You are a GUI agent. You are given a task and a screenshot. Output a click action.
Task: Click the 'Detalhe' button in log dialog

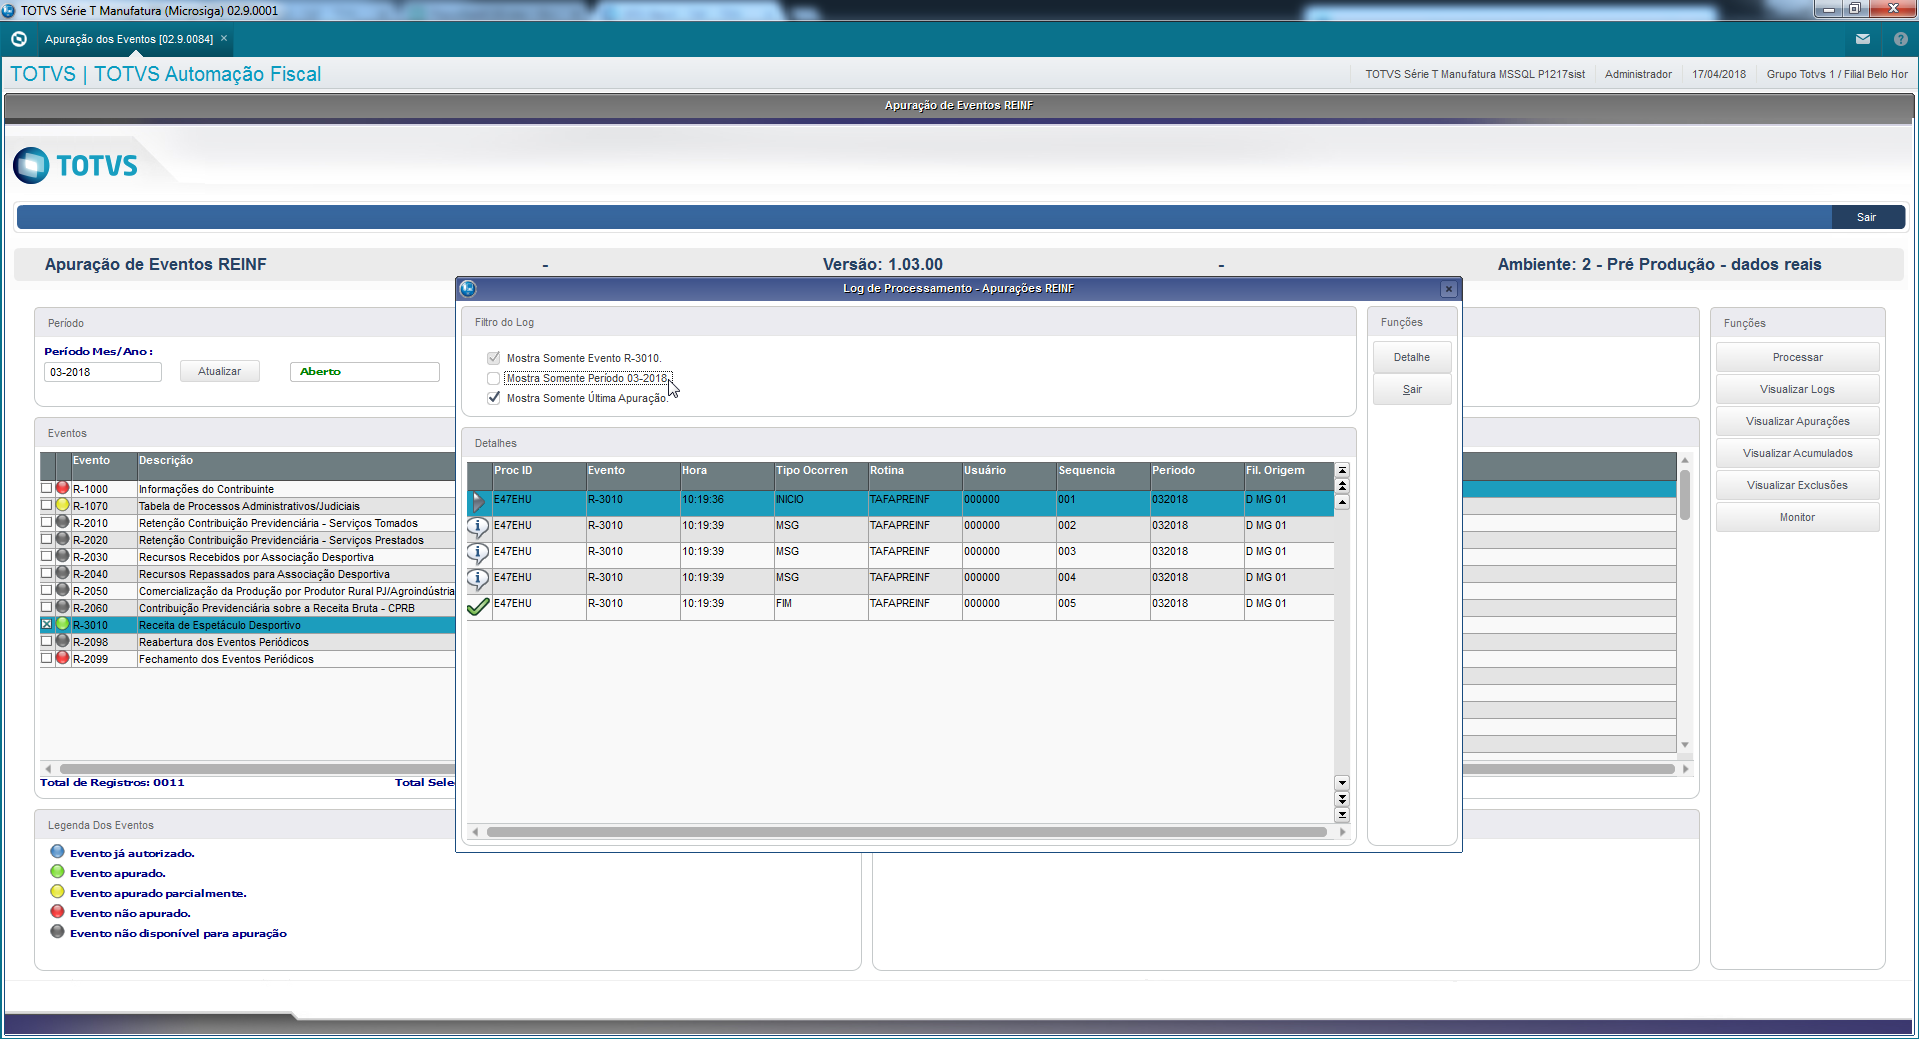pos(1412,358)
